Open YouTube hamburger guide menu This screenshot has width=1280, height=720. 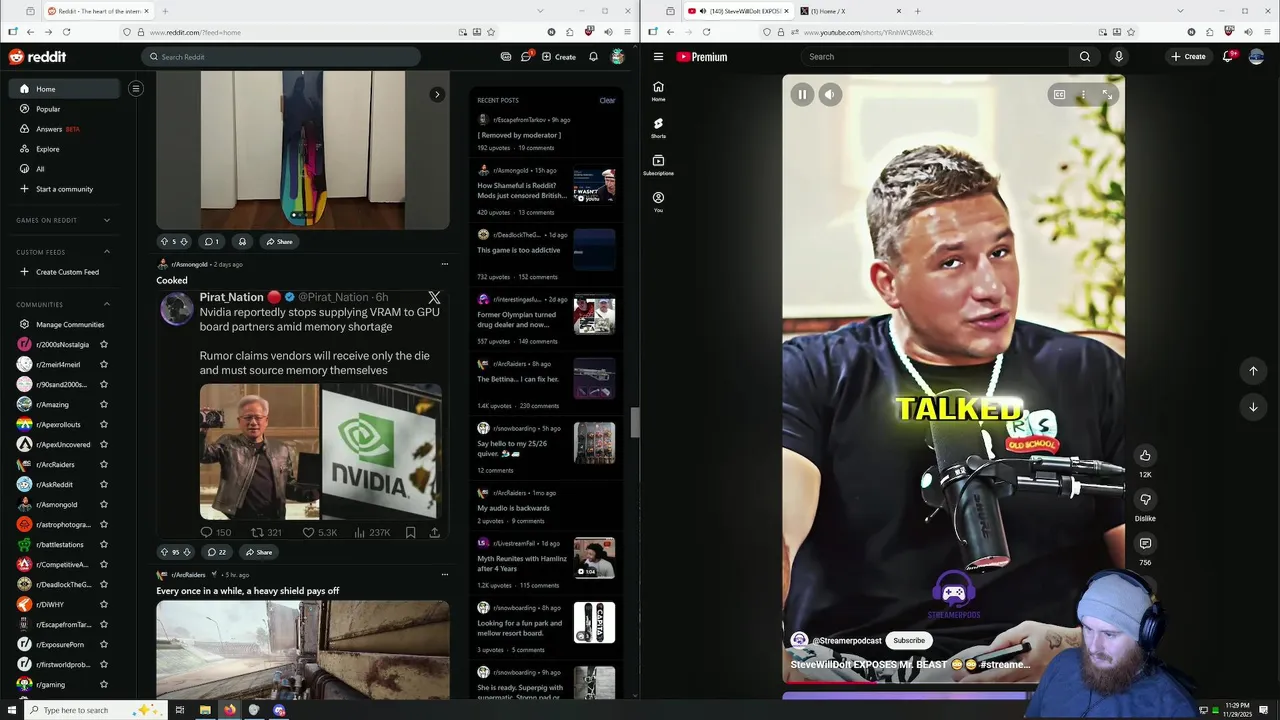click(658, 57)
